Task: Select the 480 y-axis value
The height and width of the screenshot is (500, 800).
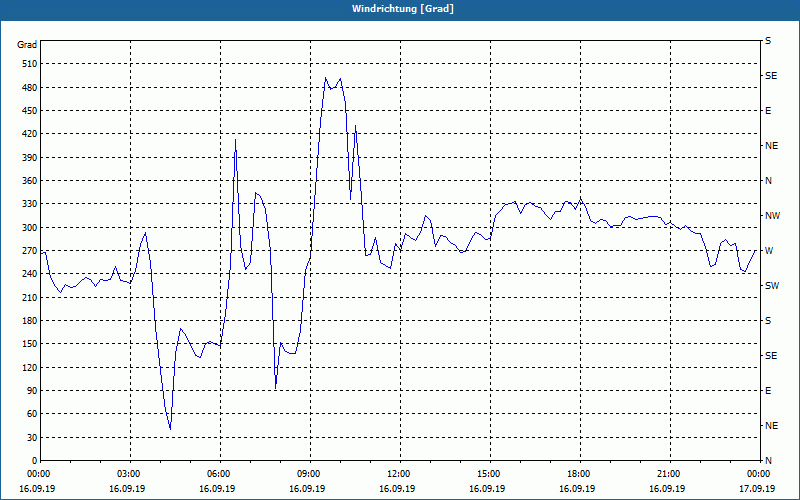Action: point(29,87)
